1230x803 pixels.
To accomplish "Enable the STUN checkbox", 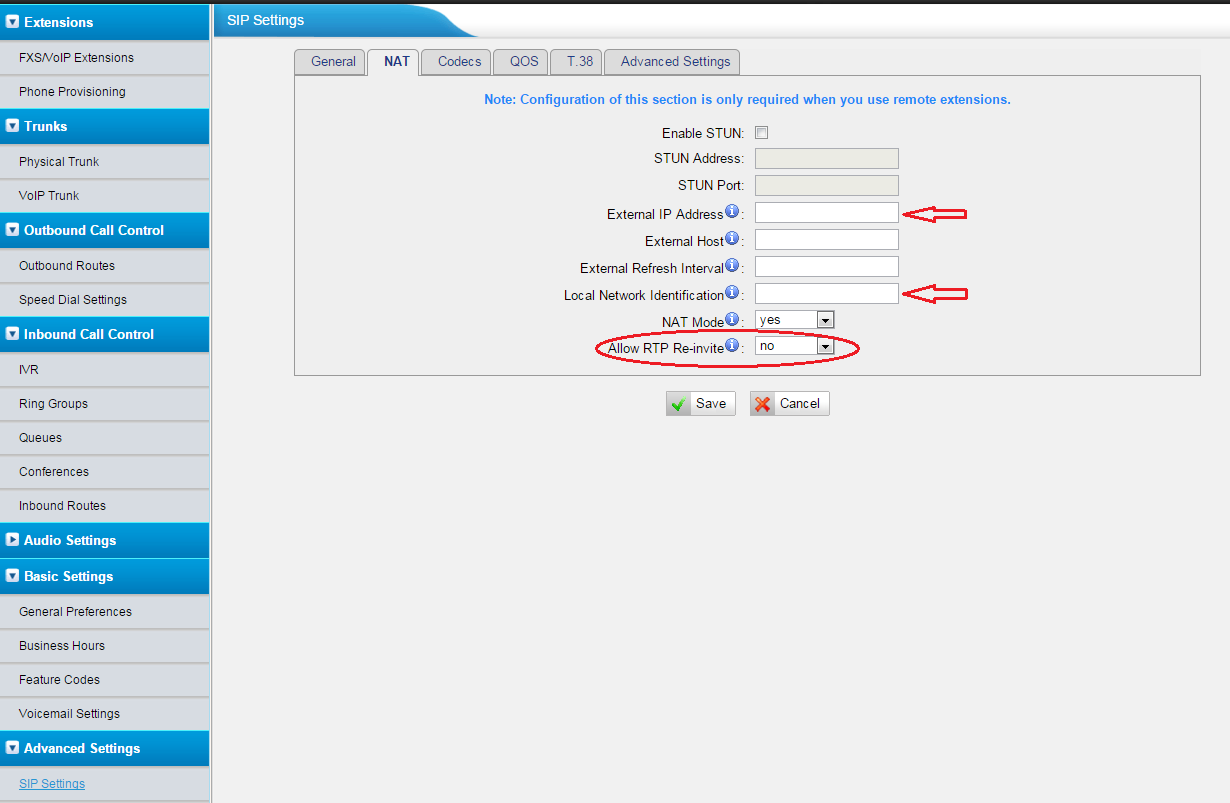I will [761, 132].
